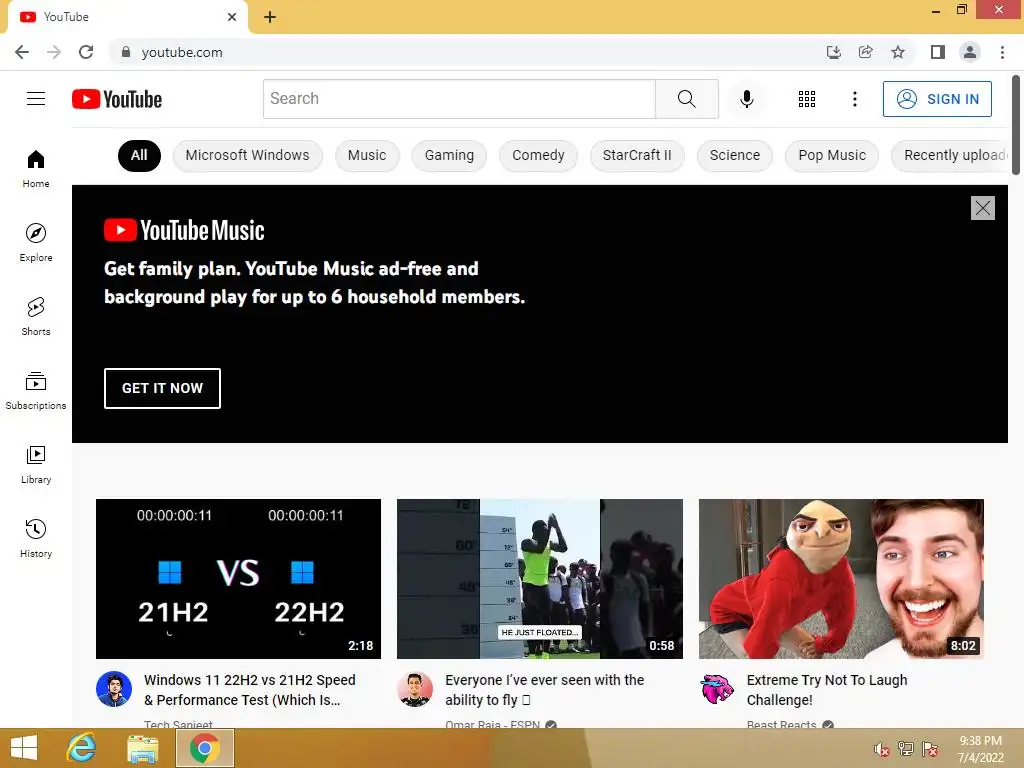Image resolution: width=1024 pixels, height=768 pixels.
Task: Select the Comedy chip
Action: 538,155
